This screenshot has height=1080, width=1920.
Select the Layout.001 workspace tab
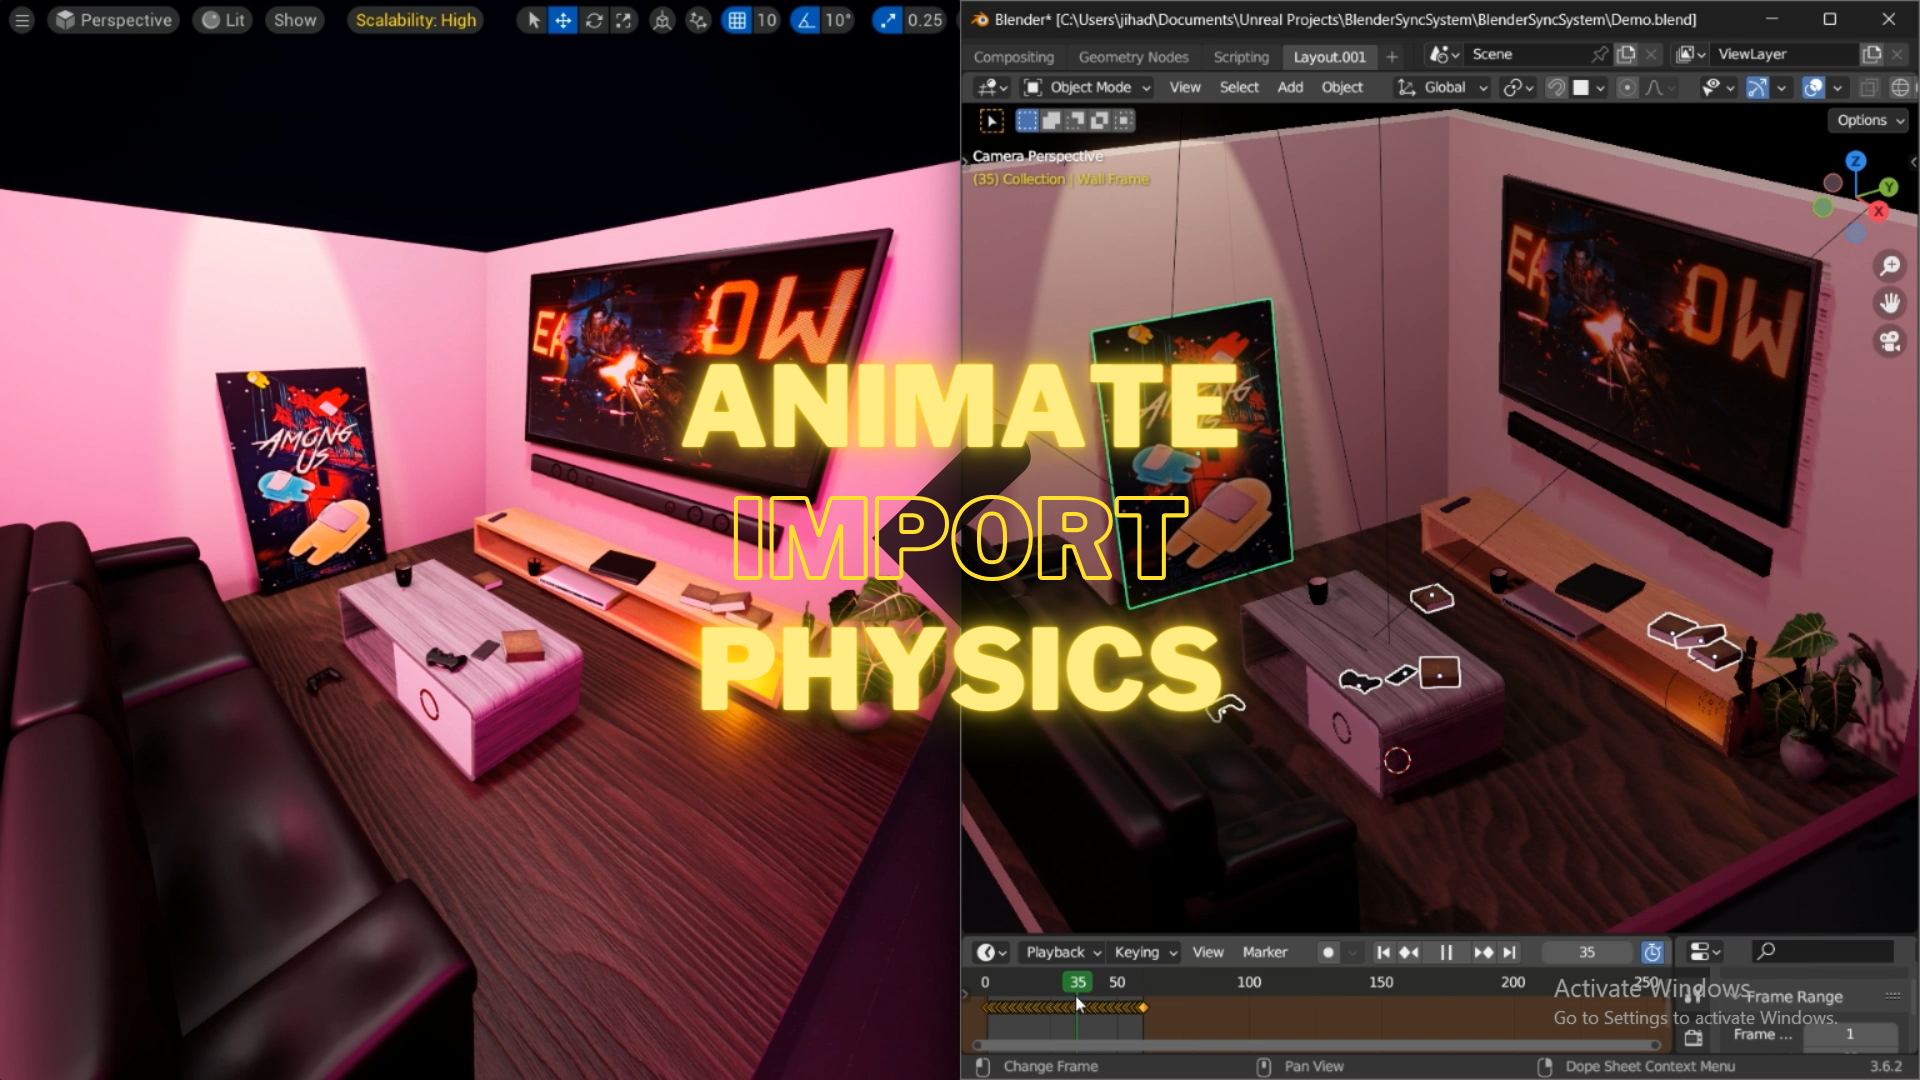pyautogui.click(x=1329, y=57)
